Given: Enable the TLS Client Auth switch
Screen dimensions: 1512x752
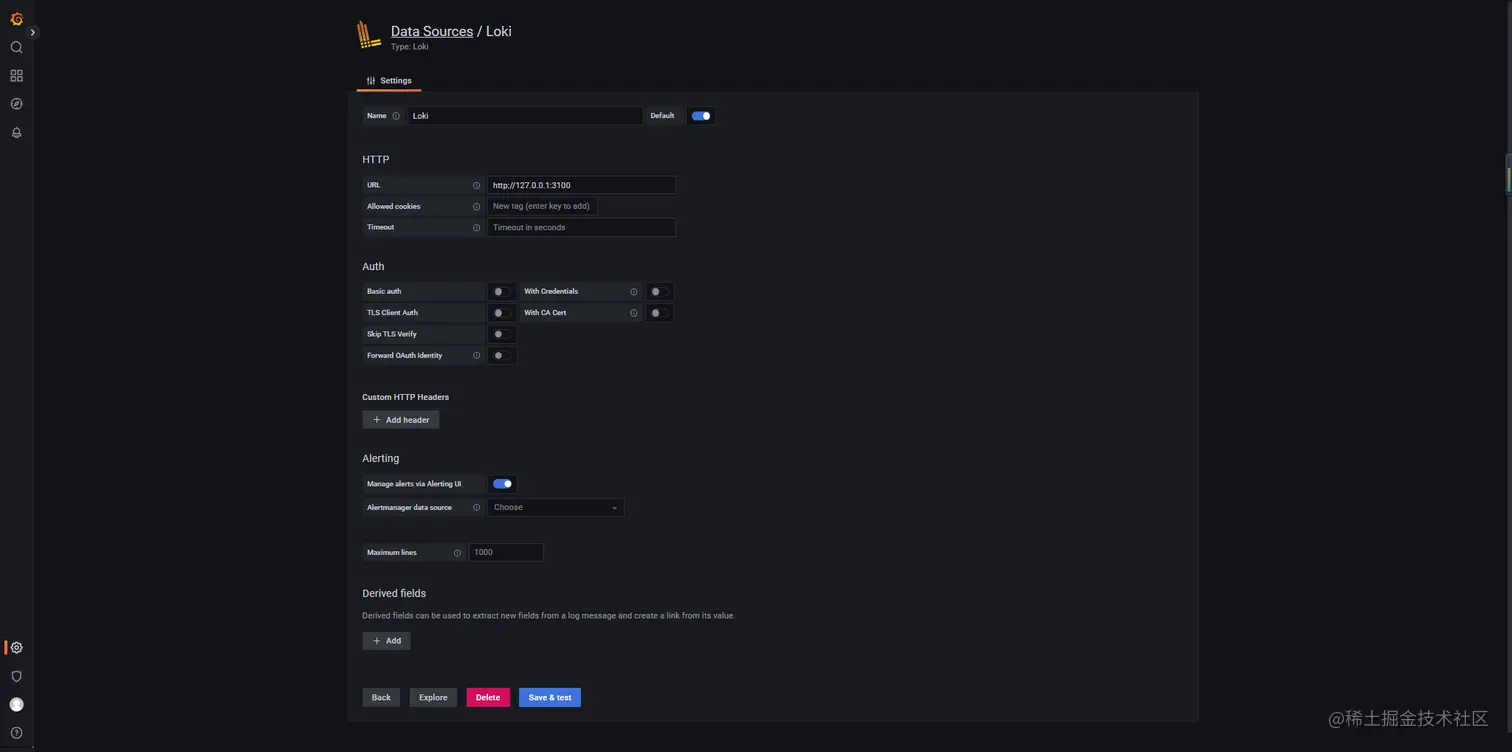Looking at the screenshot, I should pyautogui.click(x=502, y=313).
